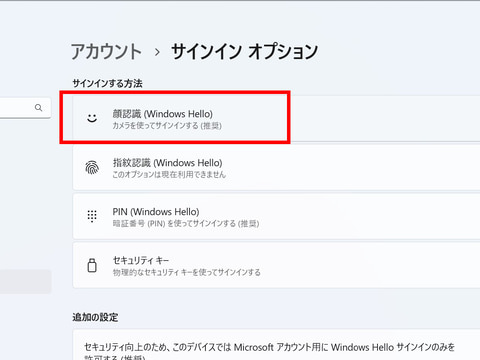
Task: Click text このオプションは現在利用できません
Action: [169, 174]
